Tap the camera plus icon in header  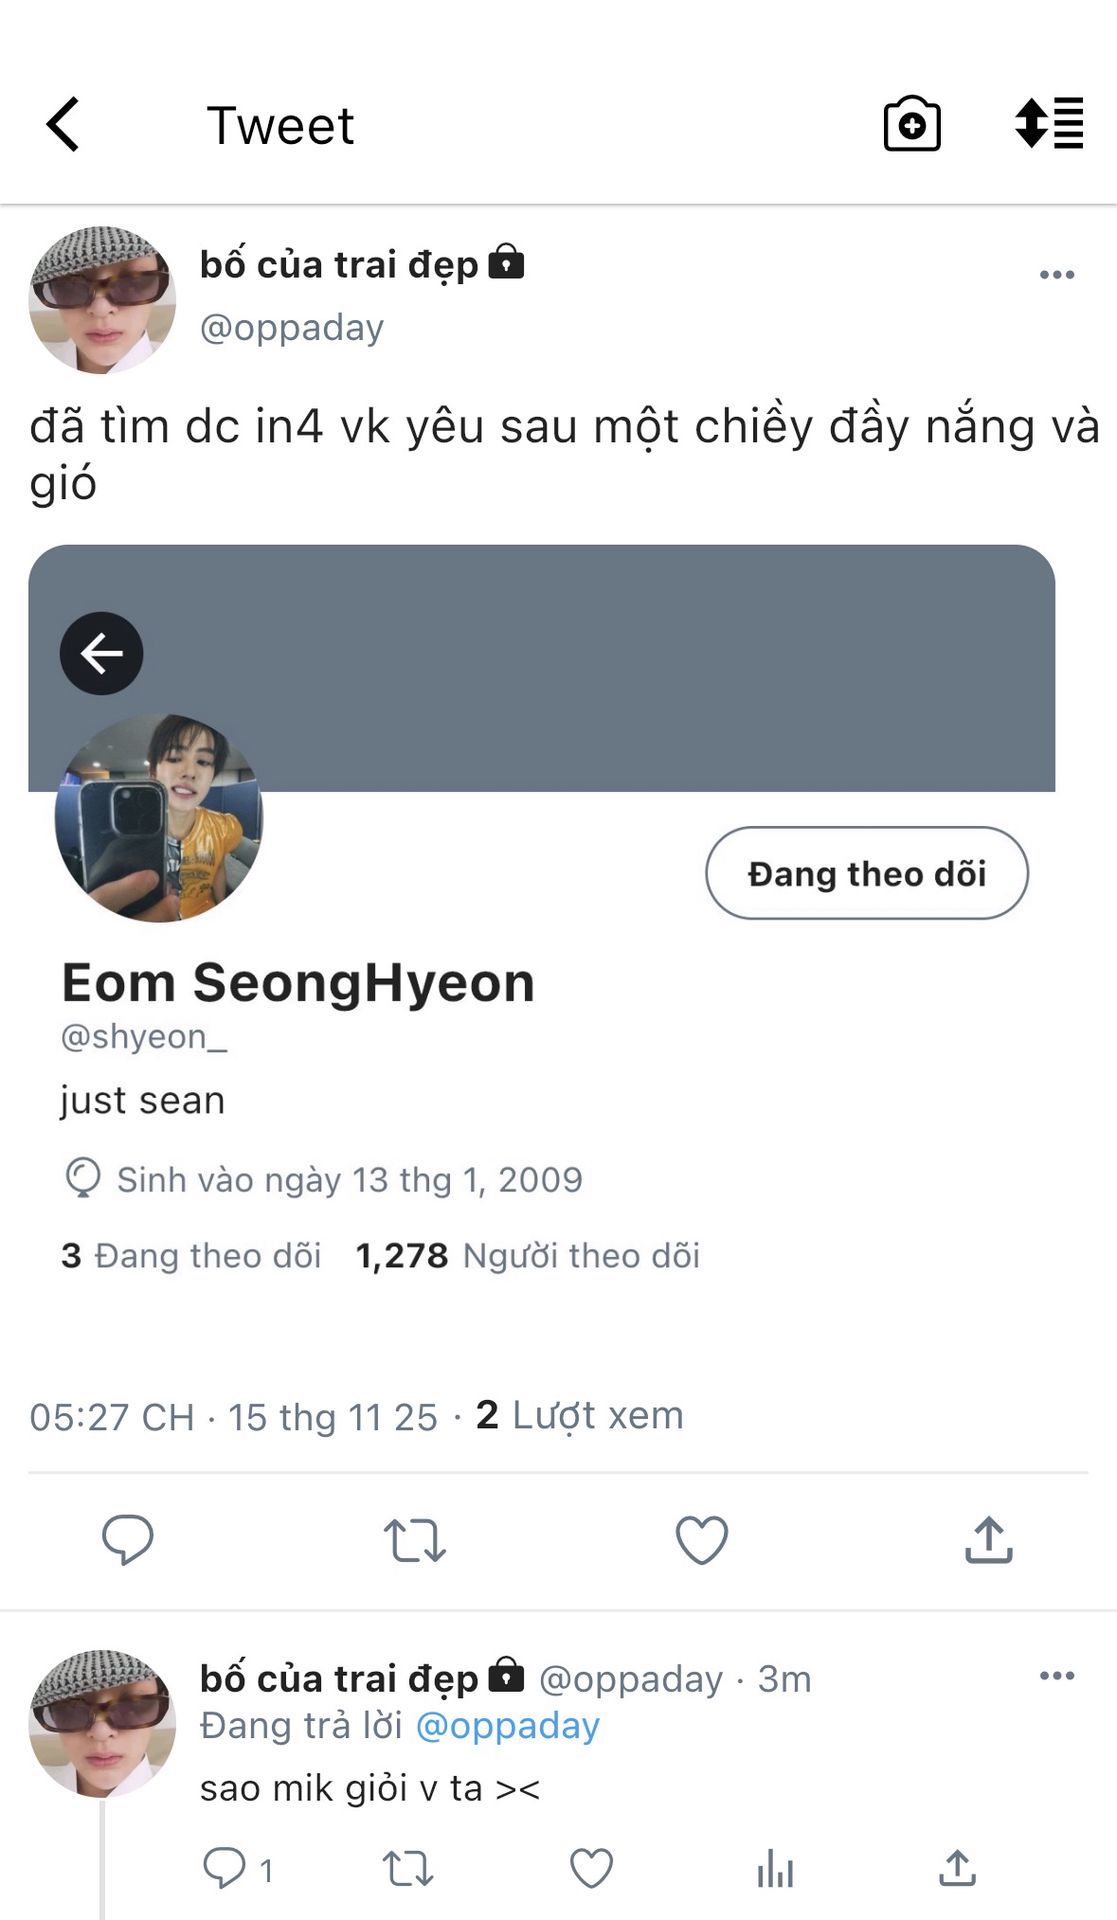point(911,125)
